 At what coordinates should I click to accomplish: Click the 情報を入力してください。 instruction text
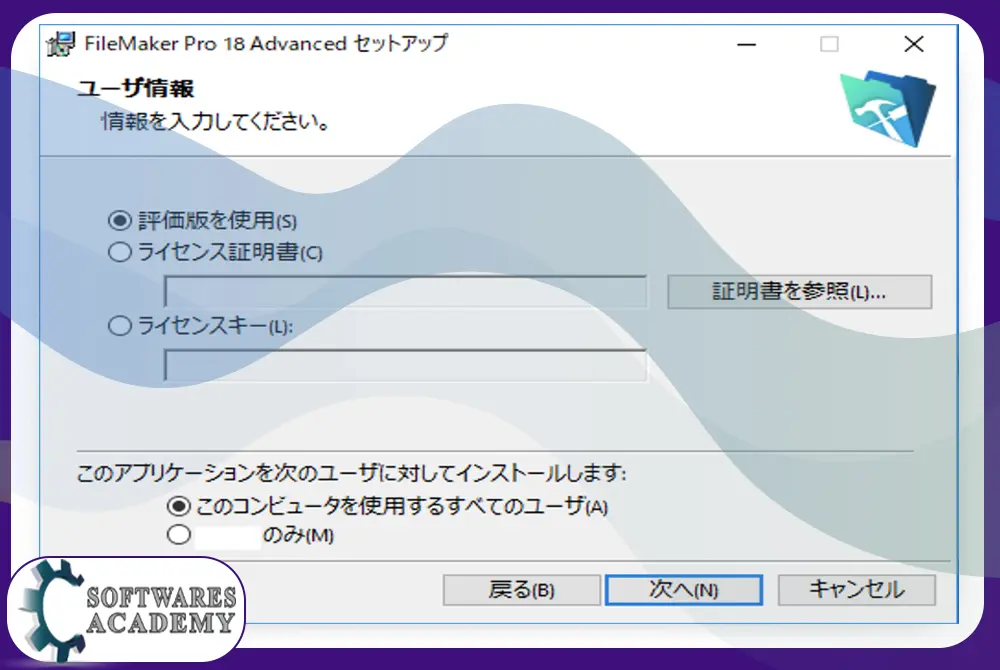(x=216, y=120)
